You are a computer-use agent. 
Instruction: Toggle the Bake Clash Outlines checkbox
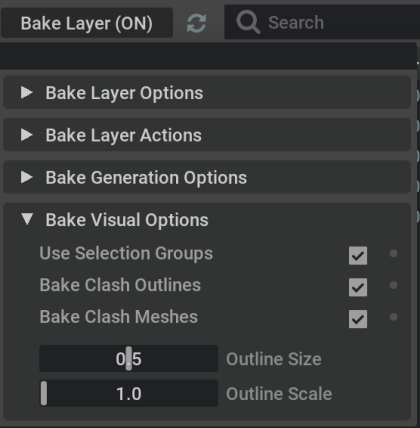[358, 287]
